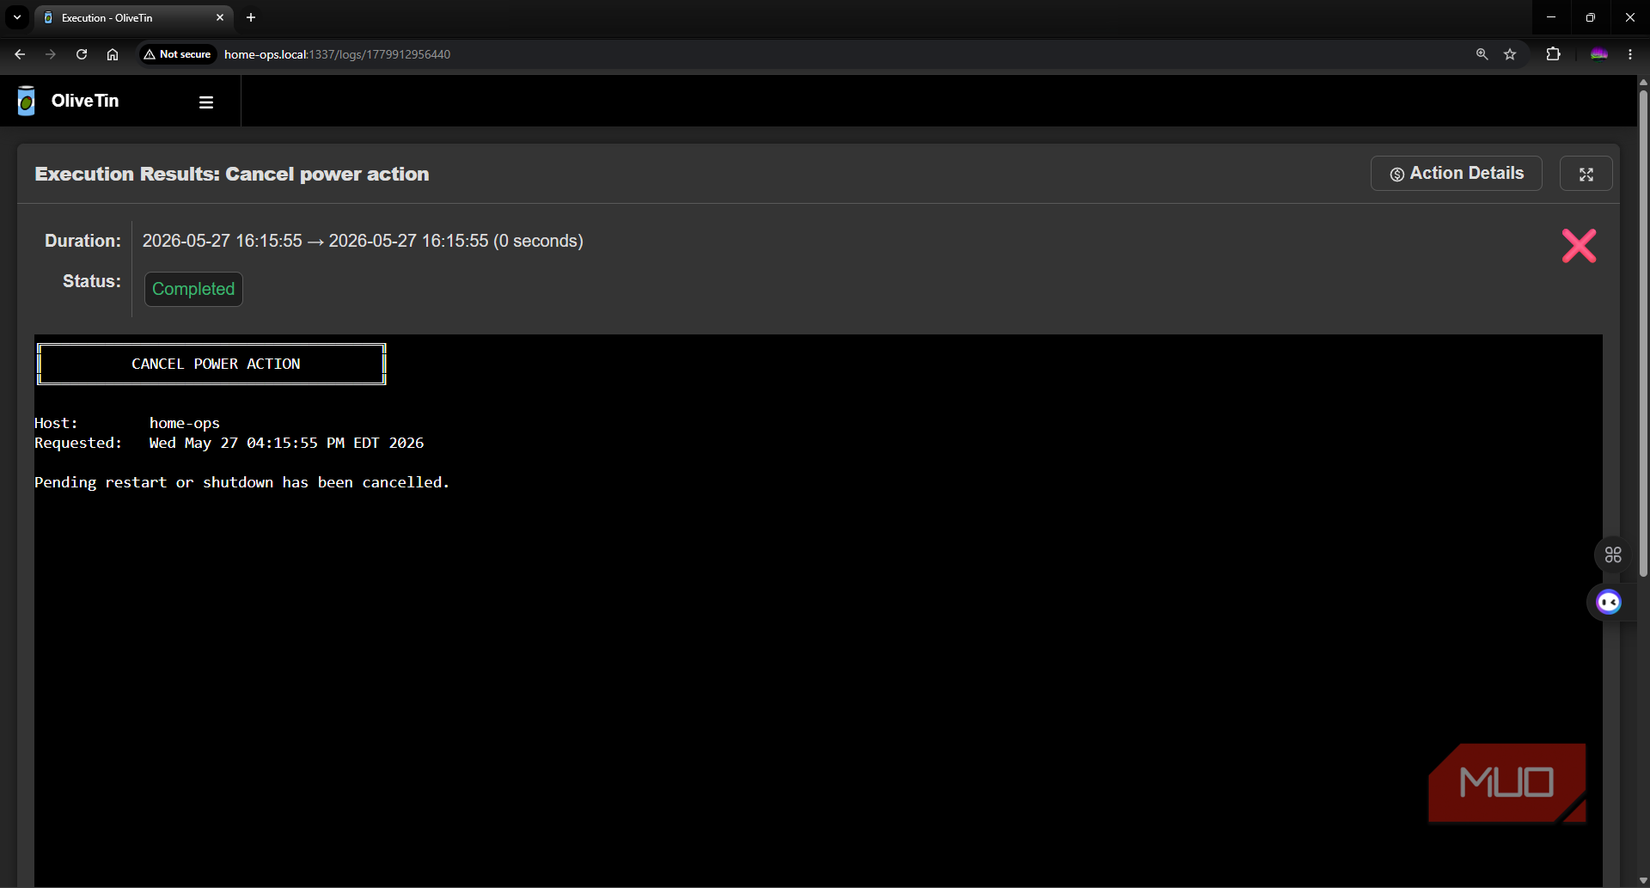Restore down the browser window
Viewport: 1650px width, 888px height.
[x=1590, y=17]
